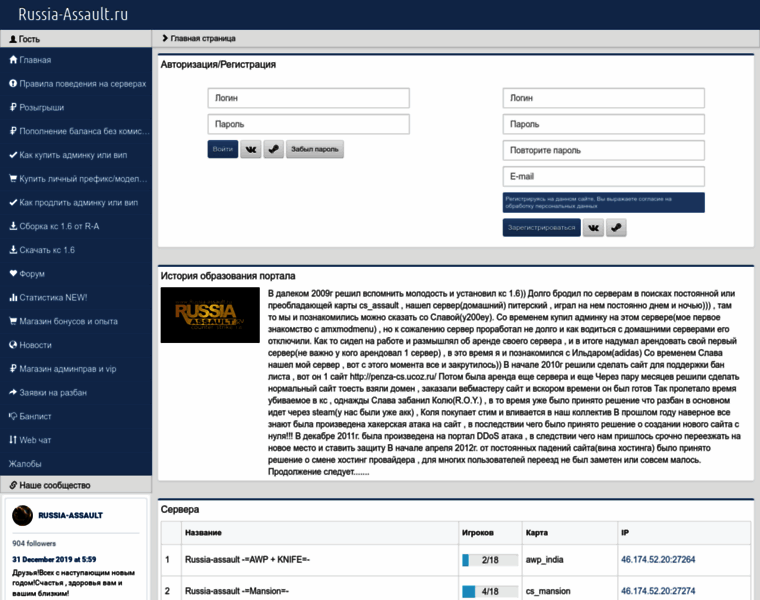Go to Форум in sidebar
The image size is (760, 600).
point(27,273)
